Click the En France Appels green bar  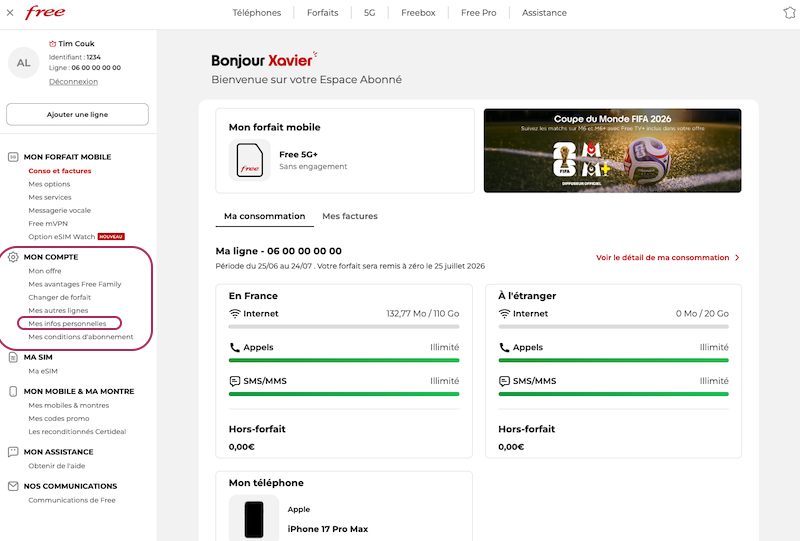coord(344,360)
